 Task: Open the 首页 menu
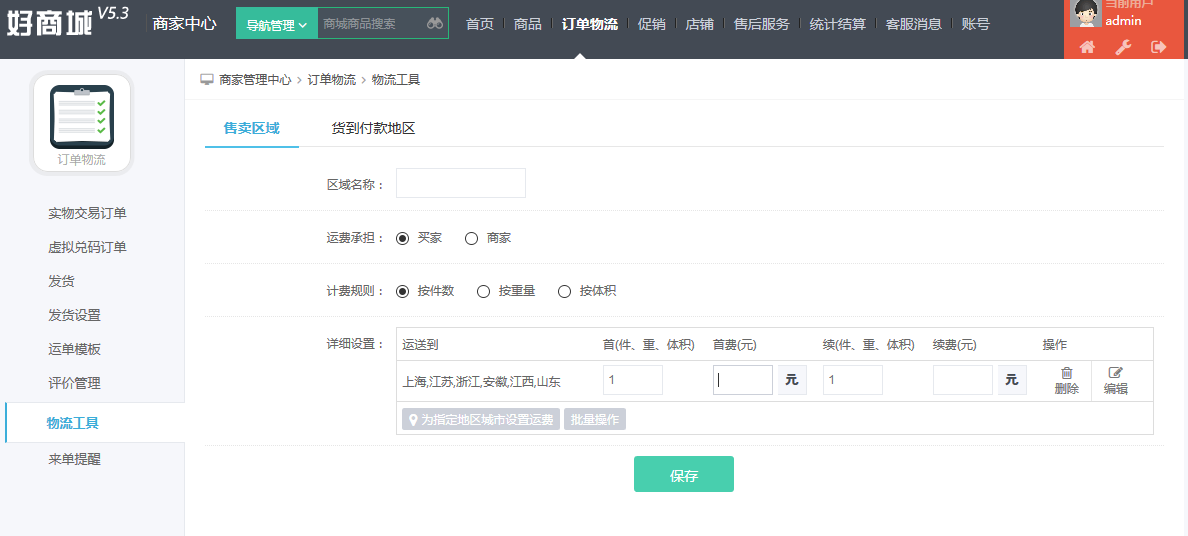coord(480,24)
